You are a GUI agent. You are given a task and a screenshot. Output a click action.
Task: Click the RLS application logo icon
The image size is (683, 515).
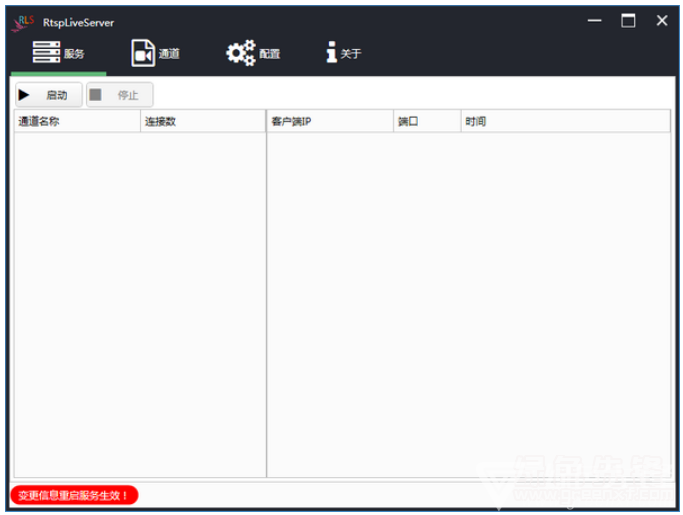tap(23, 22)
